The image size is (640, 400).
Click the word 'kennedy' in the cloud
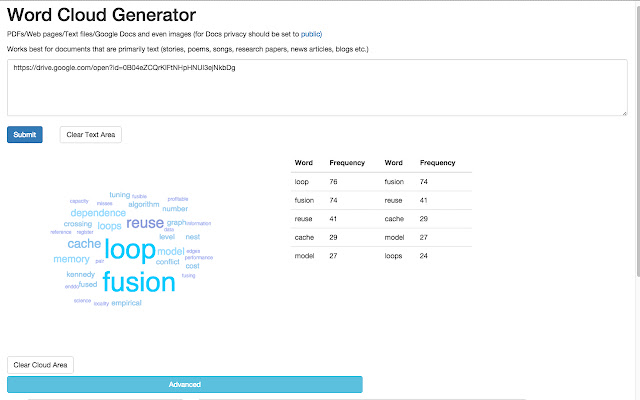(x=80, y=274)
